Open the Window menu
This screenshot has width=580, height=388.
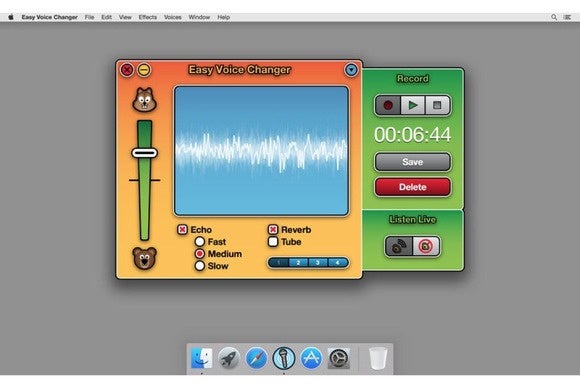pos(199,17)
